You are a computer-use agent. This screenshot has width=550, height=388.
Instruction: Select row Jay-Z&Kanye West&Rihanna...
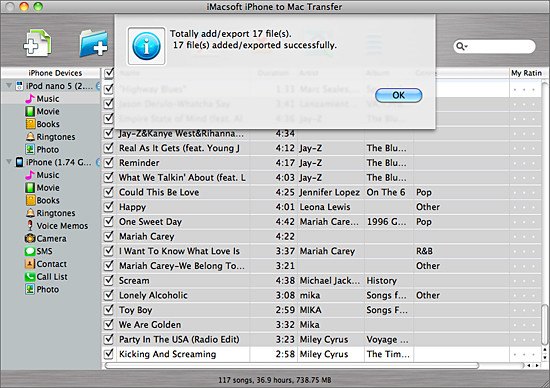click(181, 133)
